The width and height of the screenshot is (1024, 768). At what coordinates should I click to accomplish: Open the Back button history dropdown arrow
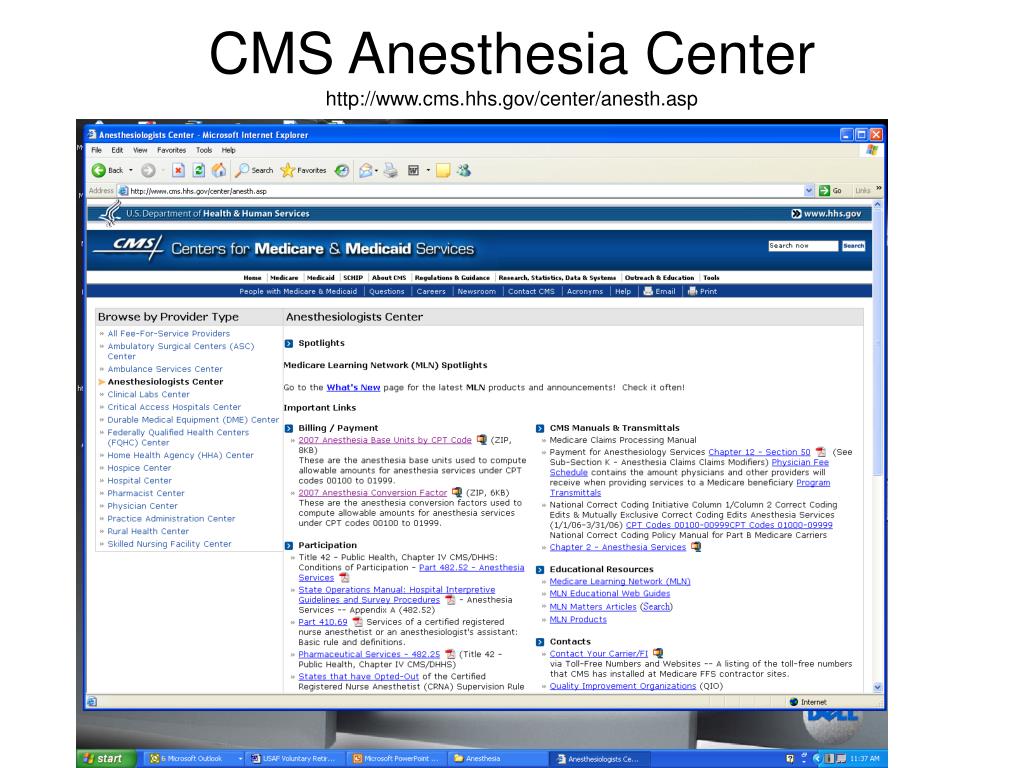(x=131, y=170)
